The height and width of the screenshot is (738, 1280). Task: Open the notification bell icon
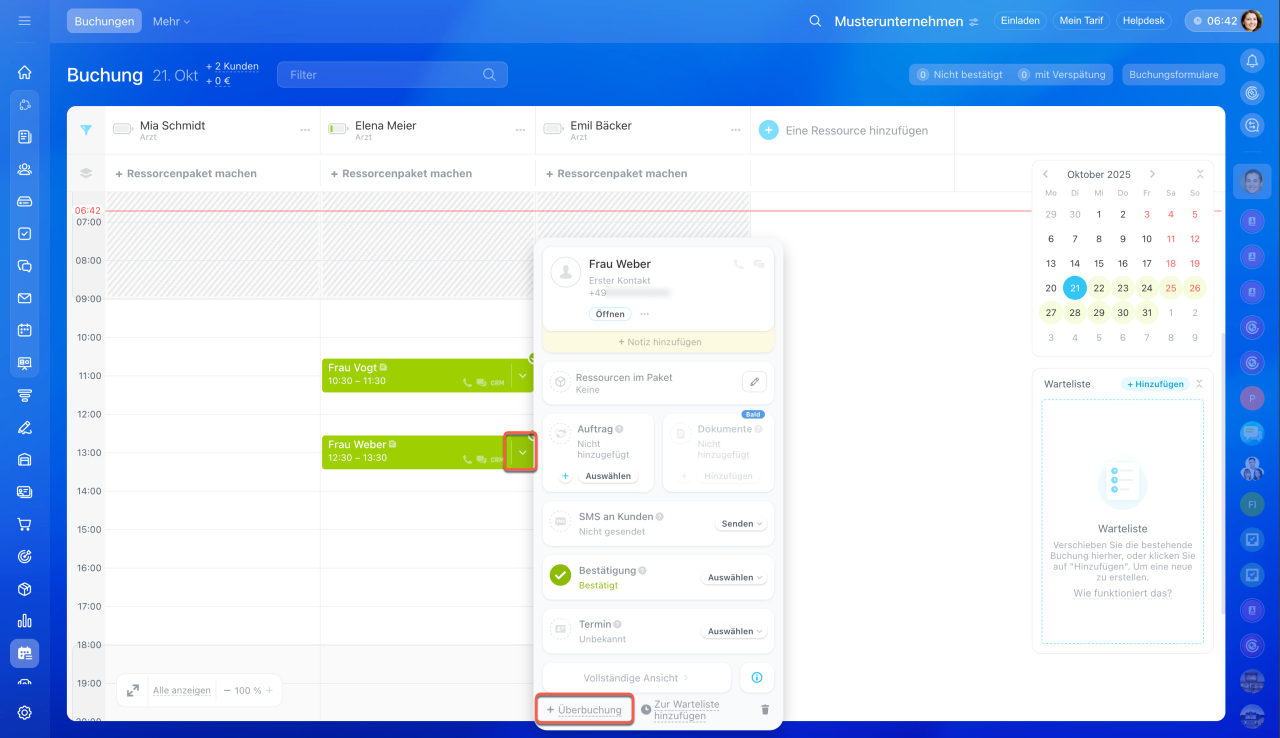1252,61
